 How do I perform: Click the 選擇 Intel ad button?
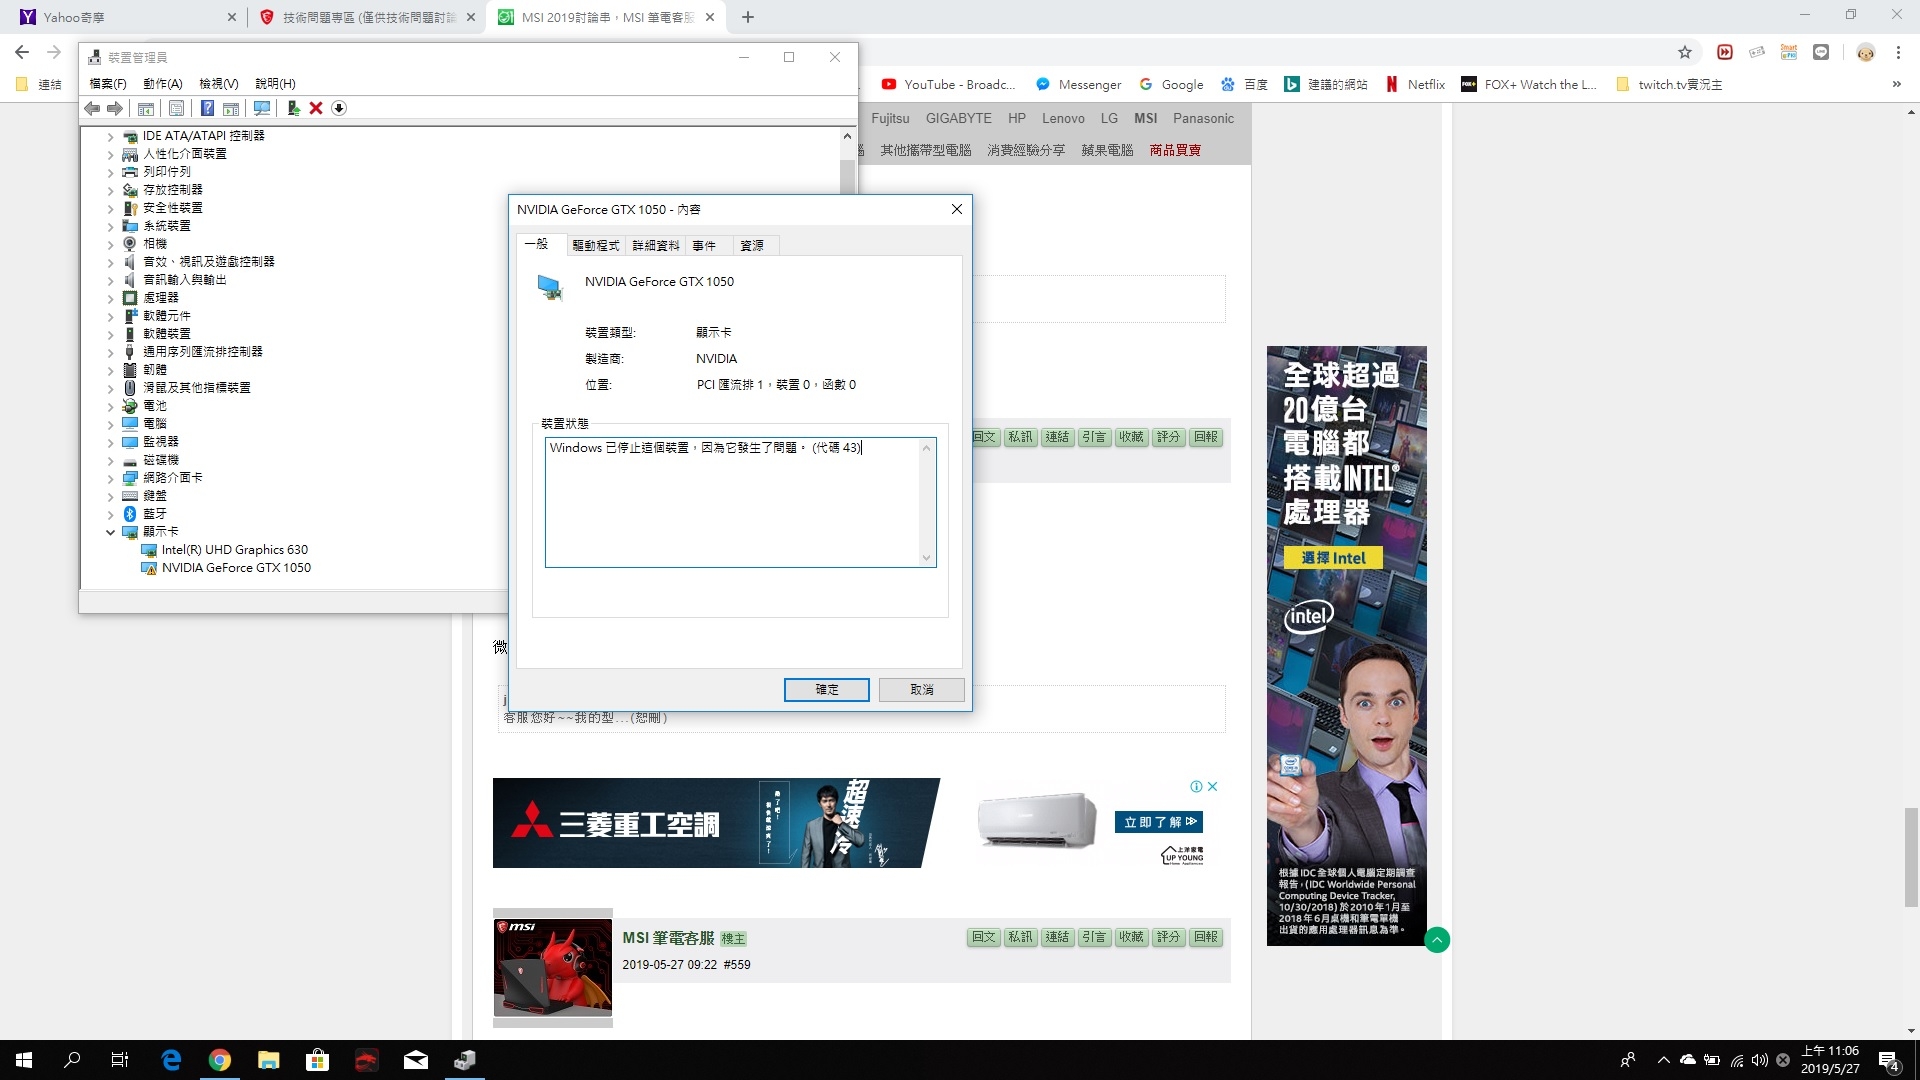coord(1333,558)
